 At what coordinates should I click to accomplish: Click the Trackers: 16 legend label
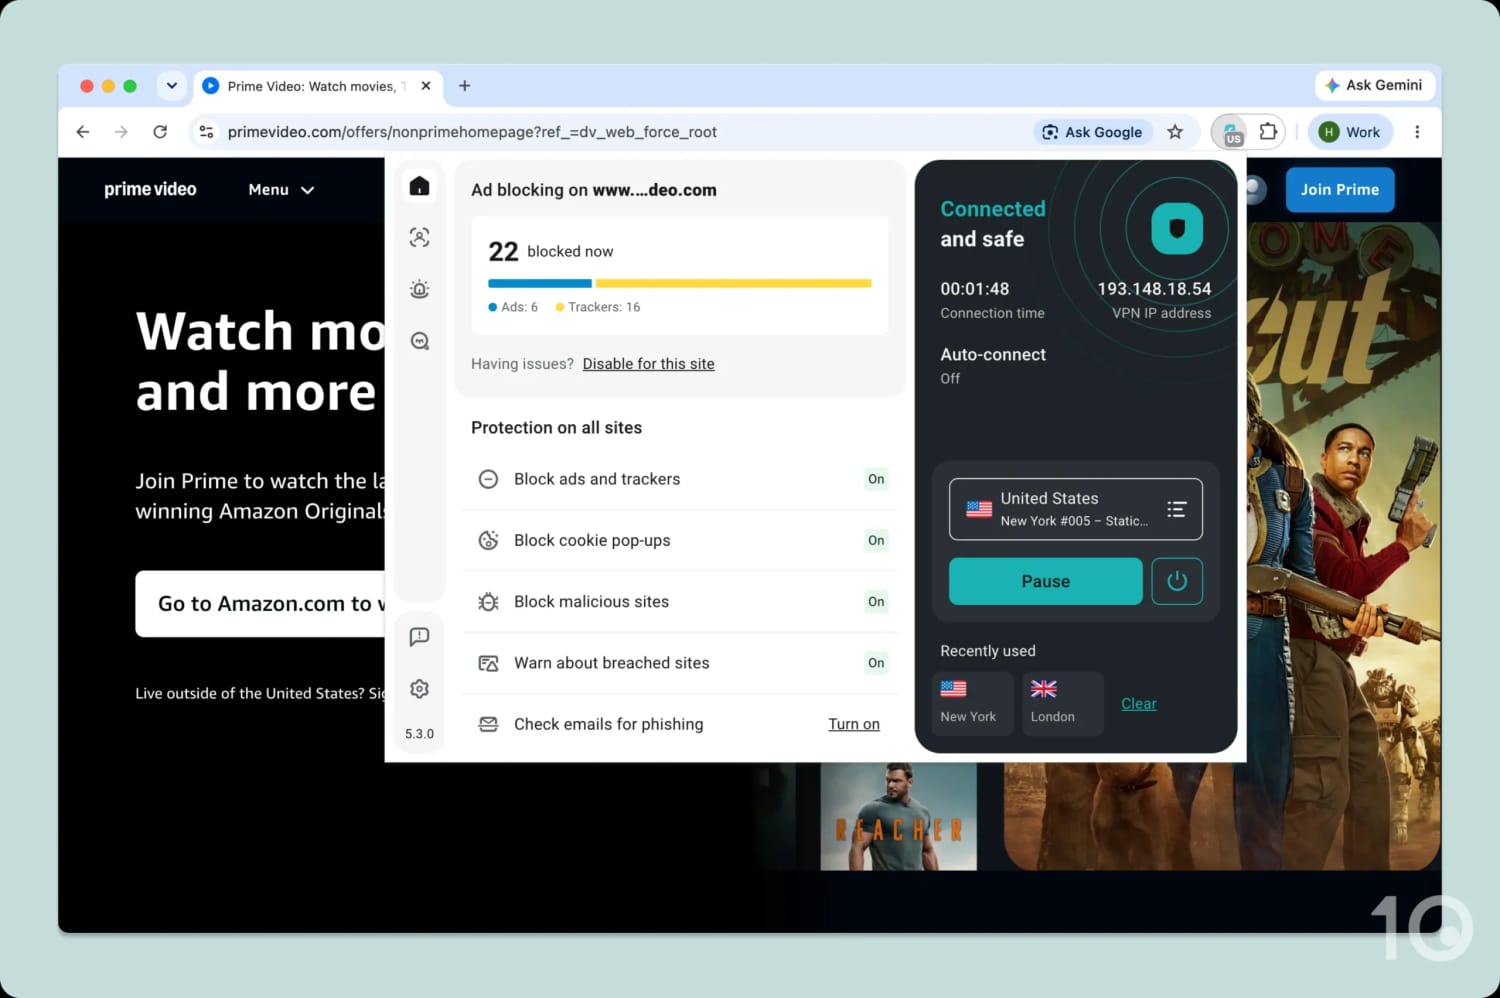click(x=598, y=307)
